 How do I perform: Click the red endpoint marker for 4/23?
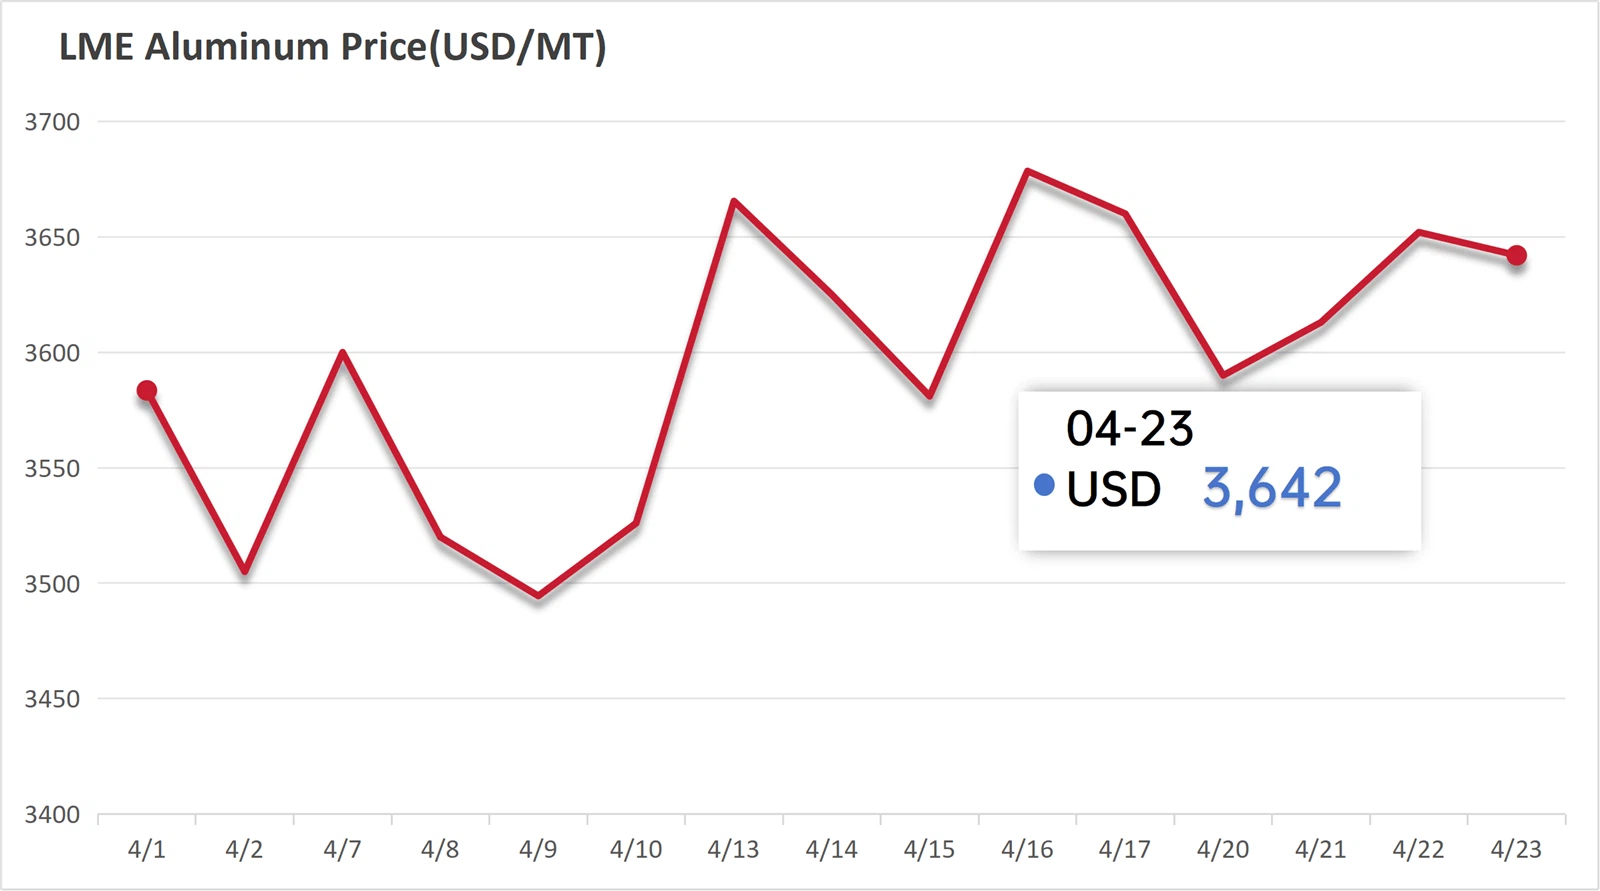click(x=1516, y=256)
